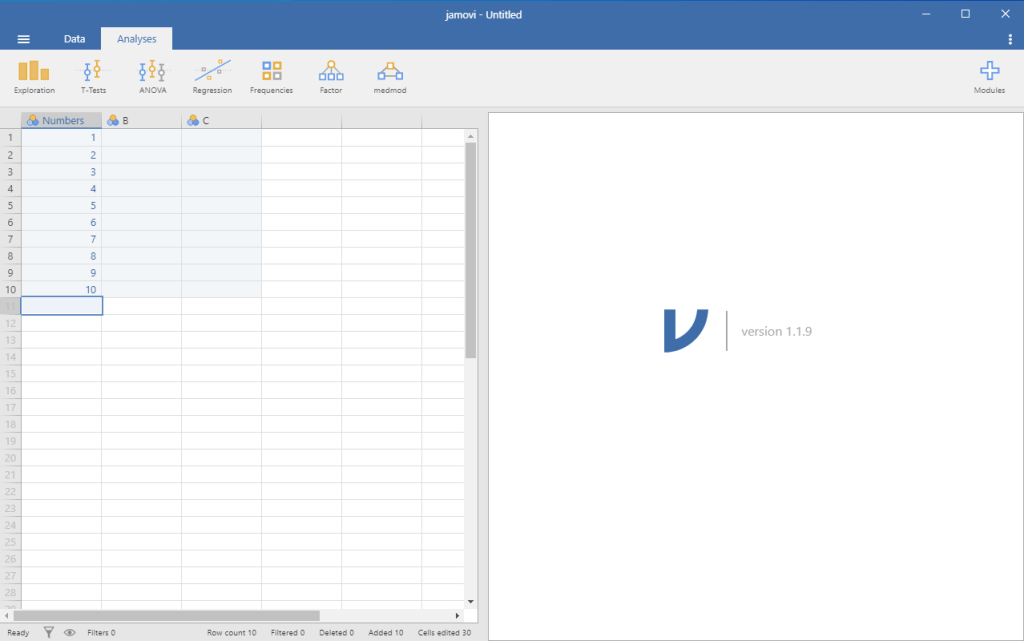The image size is (1024, 641).
Task: Open the three-dot options menu top right
Action: (x=1009, y=38)
